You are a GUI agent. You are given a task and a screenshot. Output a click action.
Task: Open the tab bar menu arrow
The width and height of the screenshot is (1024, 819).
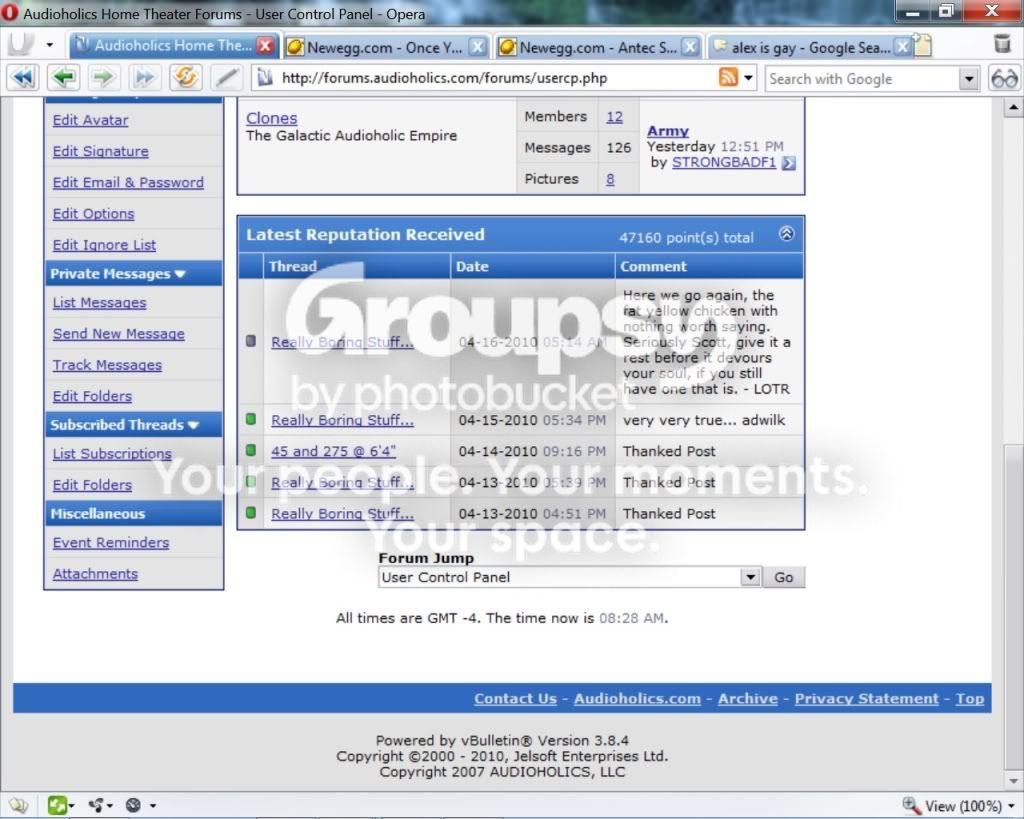click(x=50, y=45)
